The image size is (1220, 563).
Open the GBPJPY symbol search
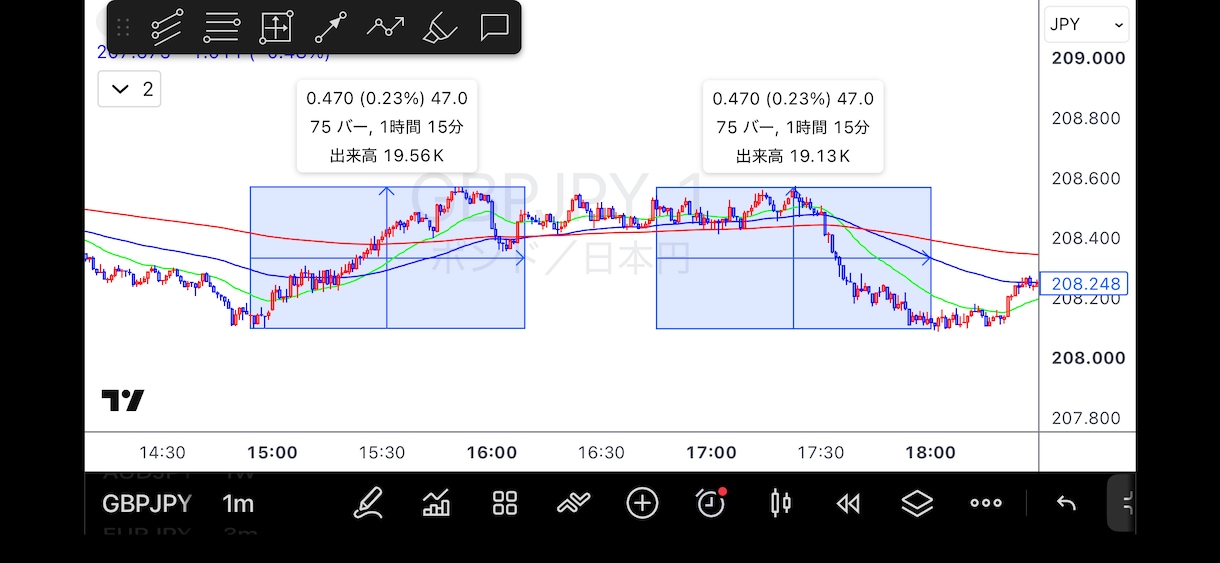tap(146, 504)
